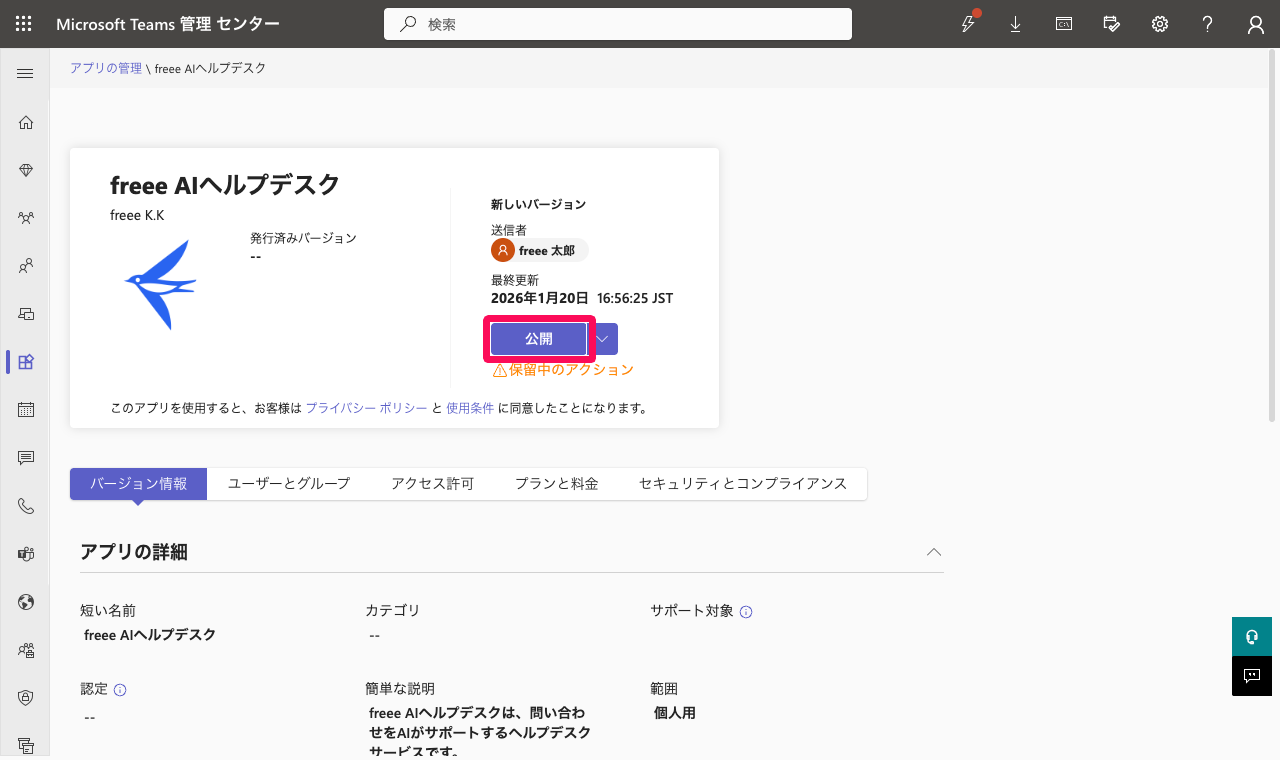
Task: Open the people-with-lock icon in sidebar
Action: (26, 650)
